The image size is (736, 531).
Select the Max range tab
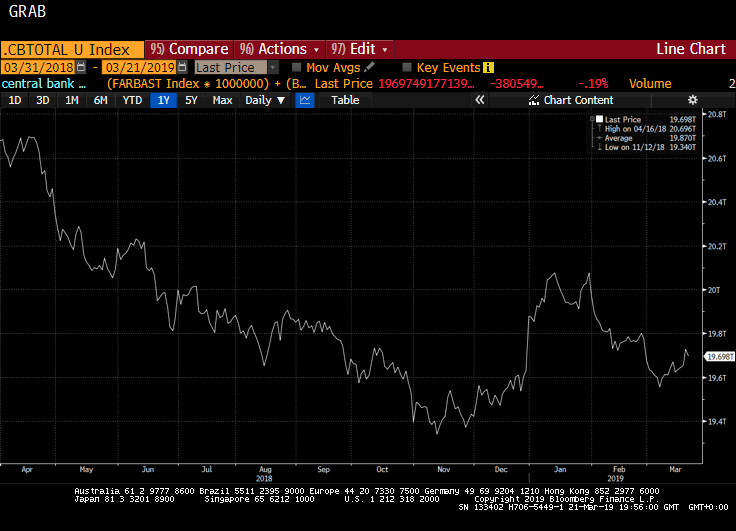click(x=222, y=100)
